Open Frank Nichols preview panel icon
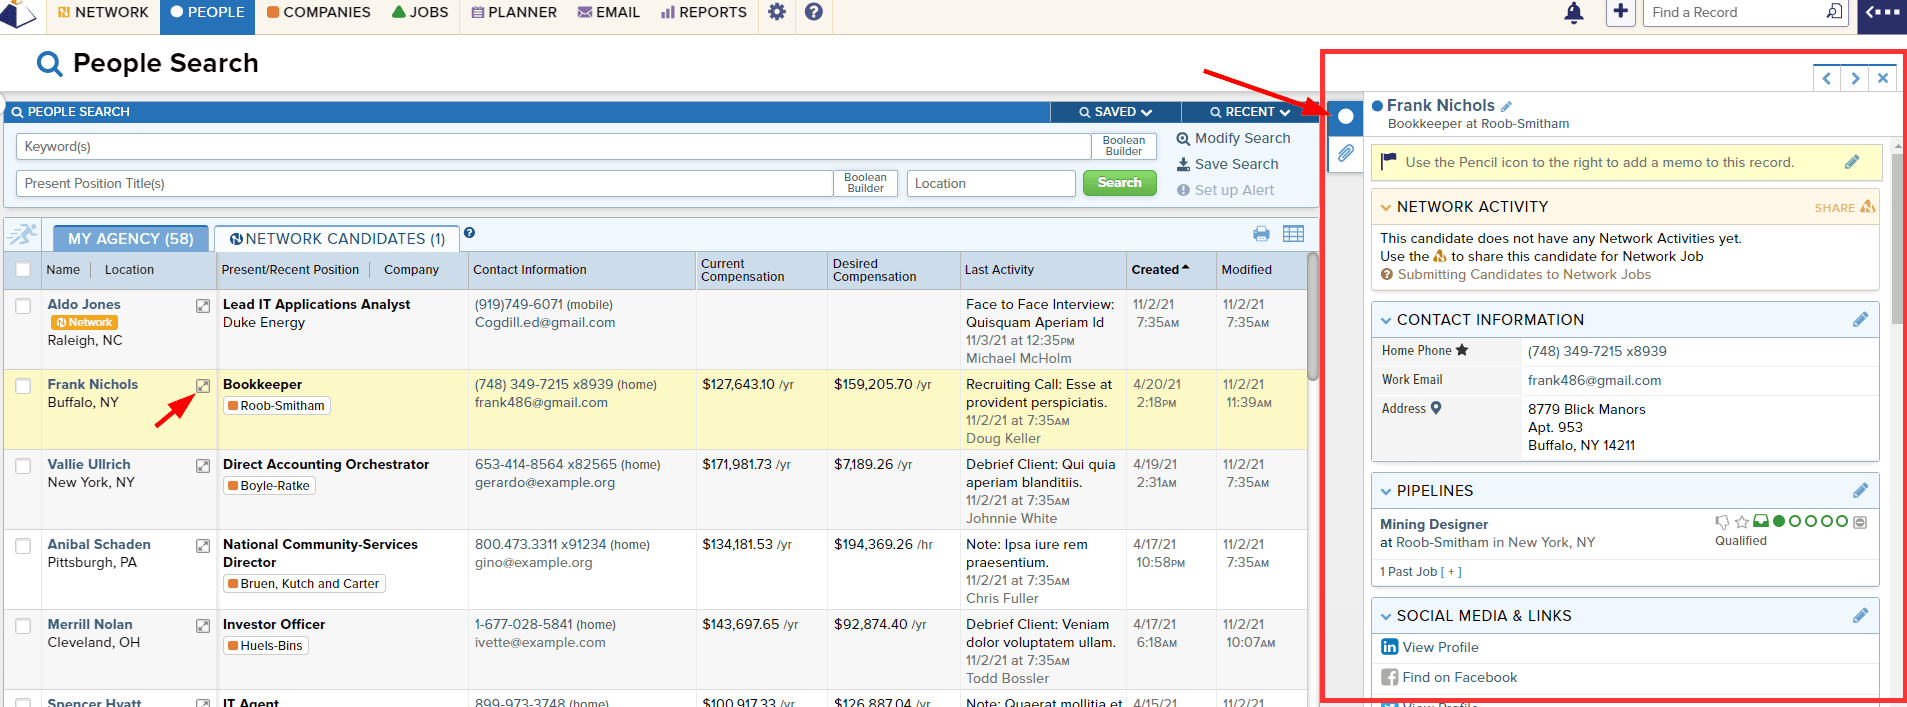The height and width of the screenshot is (707, 1907). [x=203, y=386]
